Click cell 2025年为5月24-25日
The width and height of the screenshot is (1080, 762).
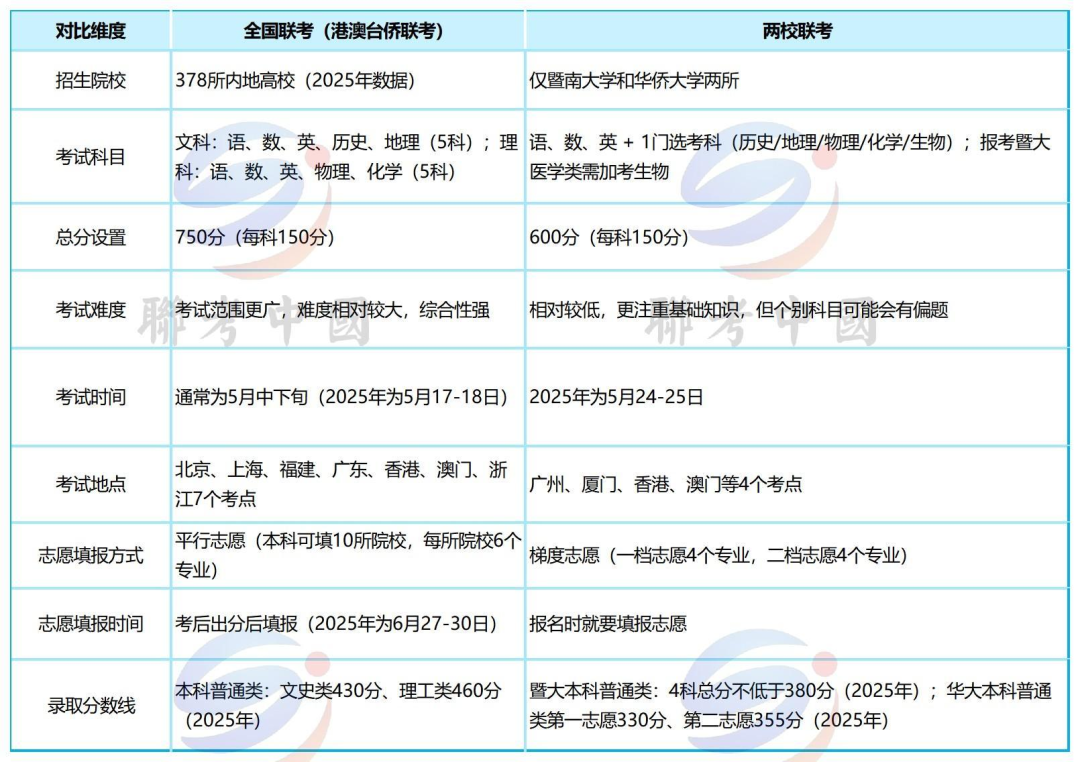tap(797, 397)
